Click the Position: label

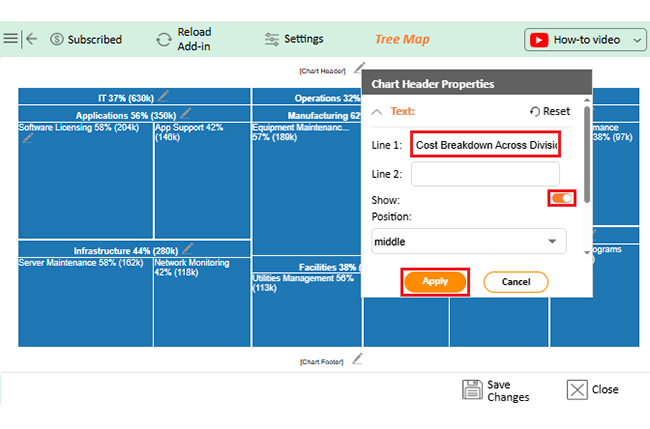(x=391, y=217)
